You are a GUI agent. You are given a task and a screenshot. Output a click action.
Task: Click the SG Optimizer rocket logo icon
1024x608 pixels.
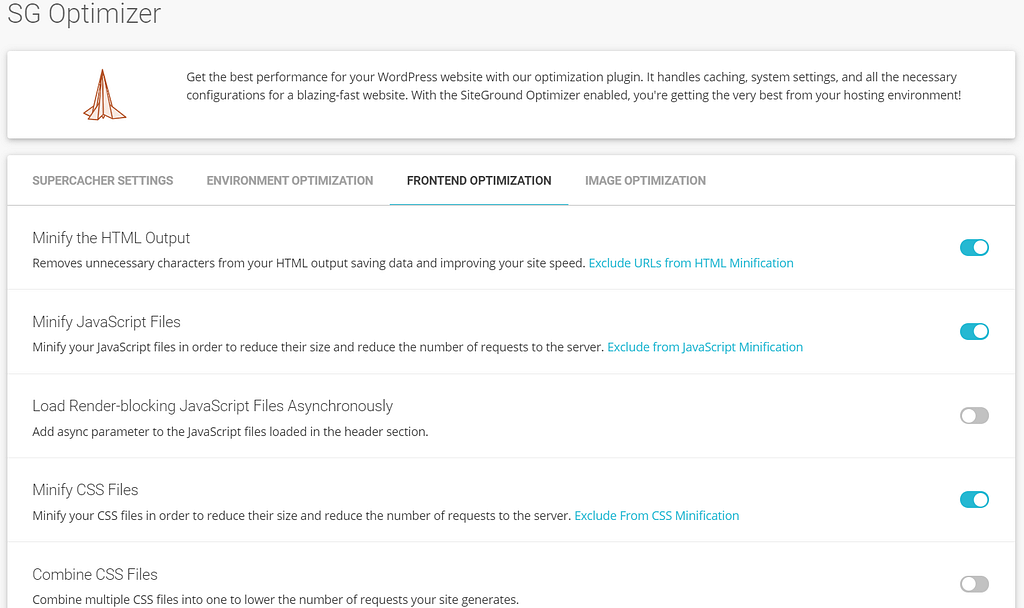click(x=104, y=95)
